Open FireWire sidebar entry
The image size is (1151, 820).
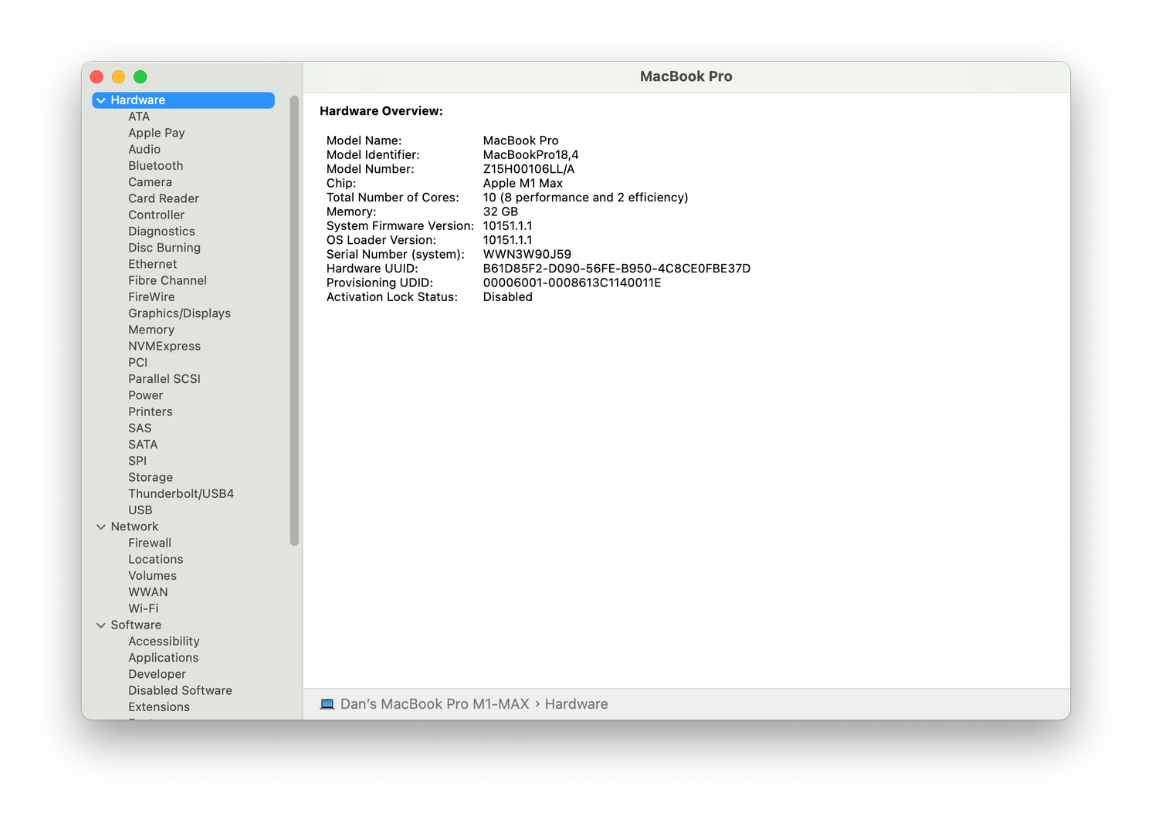click(x=152, y=297)
